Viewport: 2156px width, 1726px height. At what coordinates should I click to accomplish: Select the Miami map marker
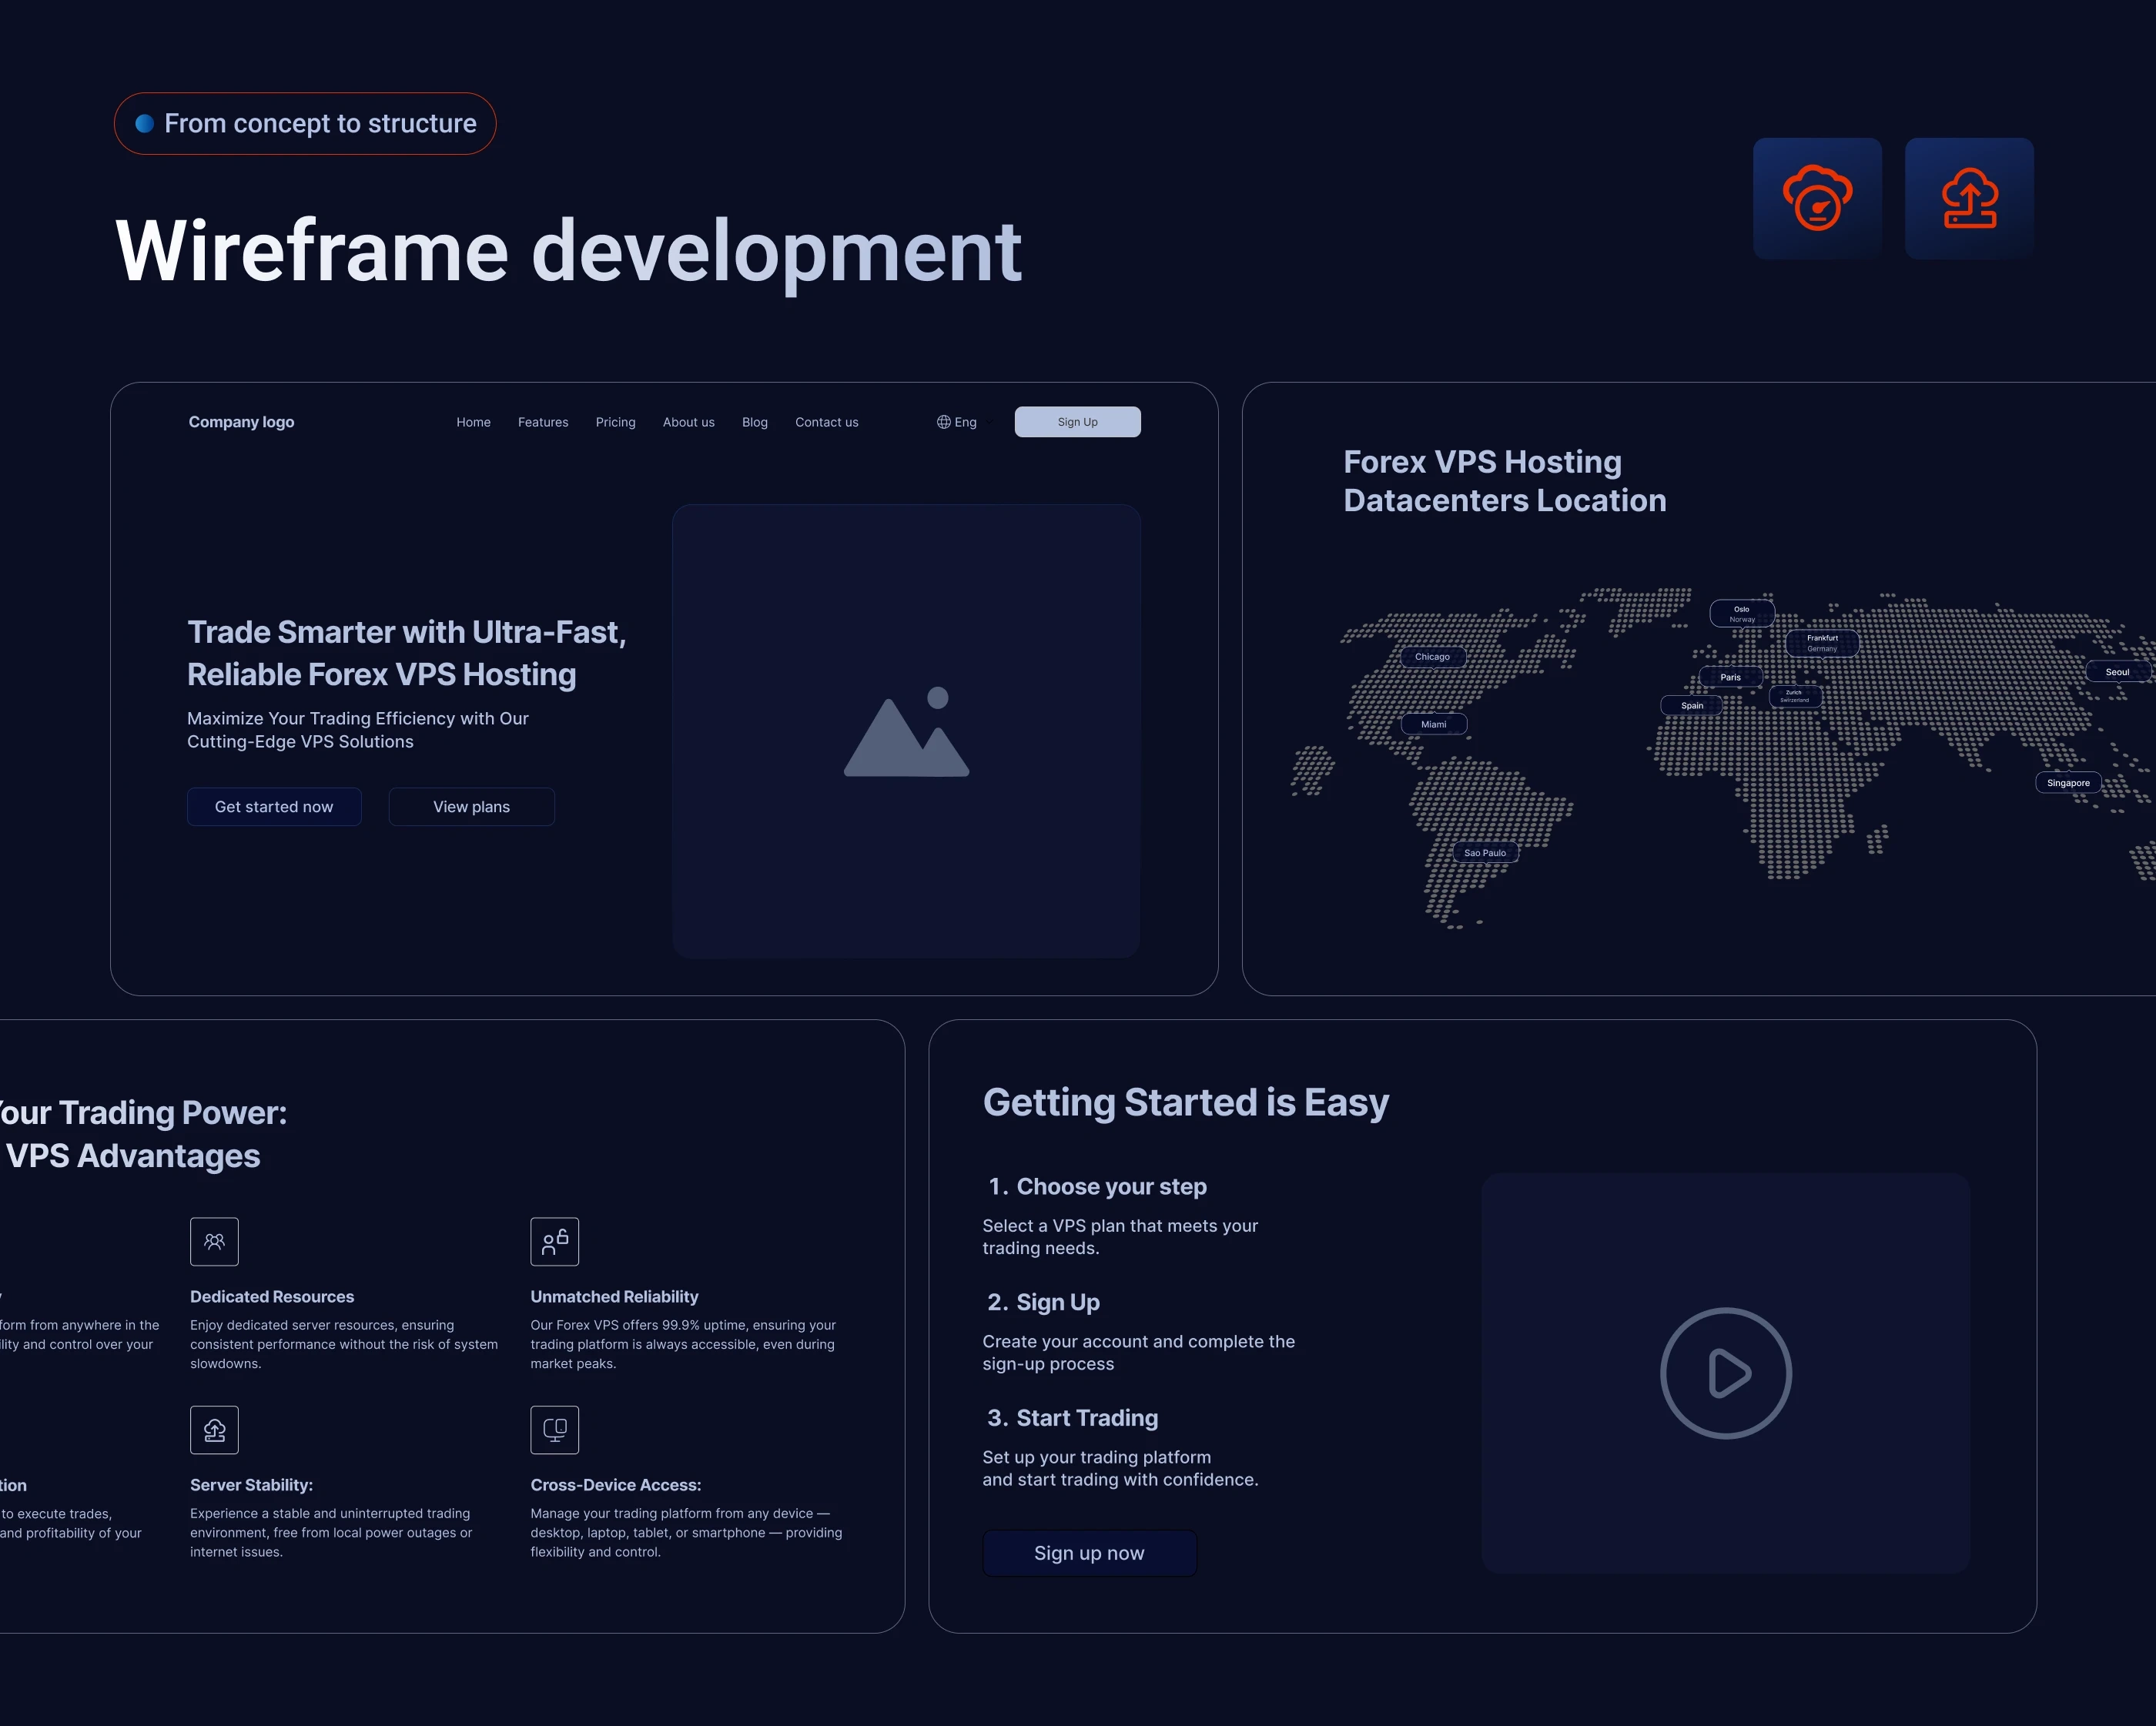click(x=1433, y=724)
